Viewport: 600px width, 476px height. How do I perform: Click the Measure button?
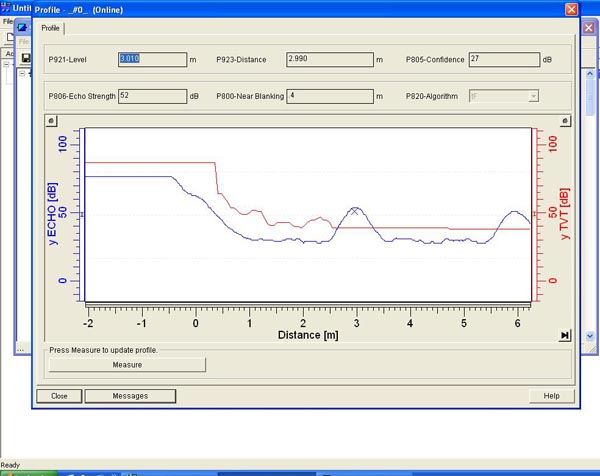pos(127,365)
